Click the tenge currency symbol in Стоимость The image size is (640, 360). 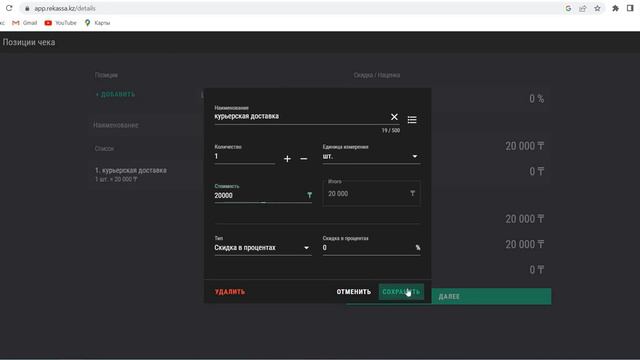point(309,196)
